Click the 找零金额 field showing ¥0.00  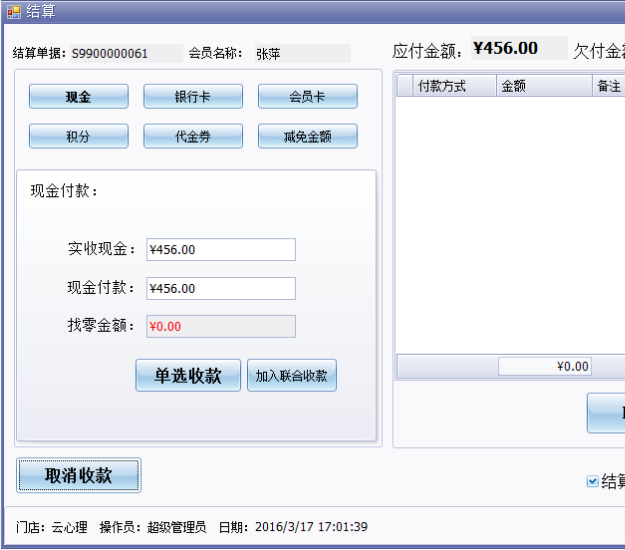point(221,326)
